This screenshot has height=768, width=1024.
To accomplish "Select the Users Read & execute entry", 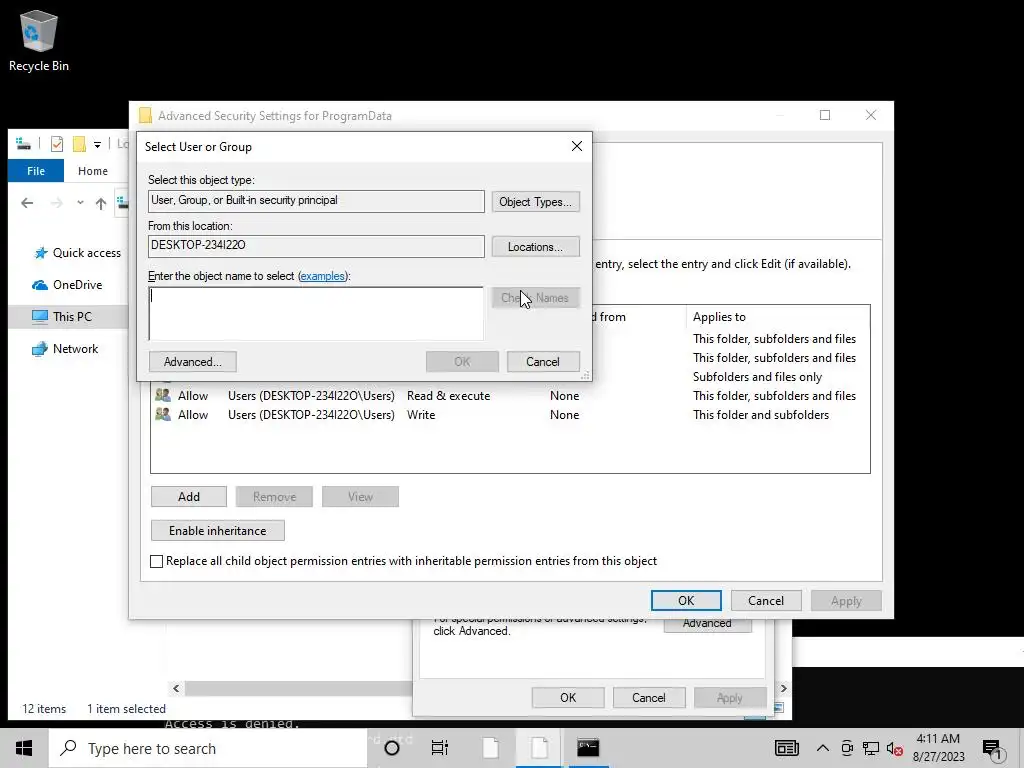I will (509, 396).
